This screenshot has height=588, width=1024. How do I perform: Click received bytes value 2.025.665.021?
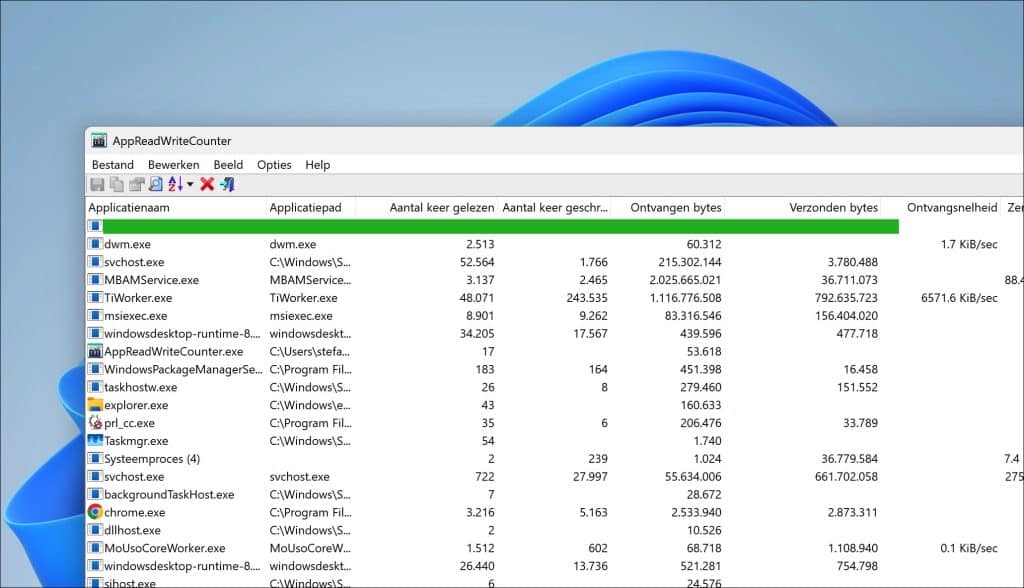click(685, 280)
